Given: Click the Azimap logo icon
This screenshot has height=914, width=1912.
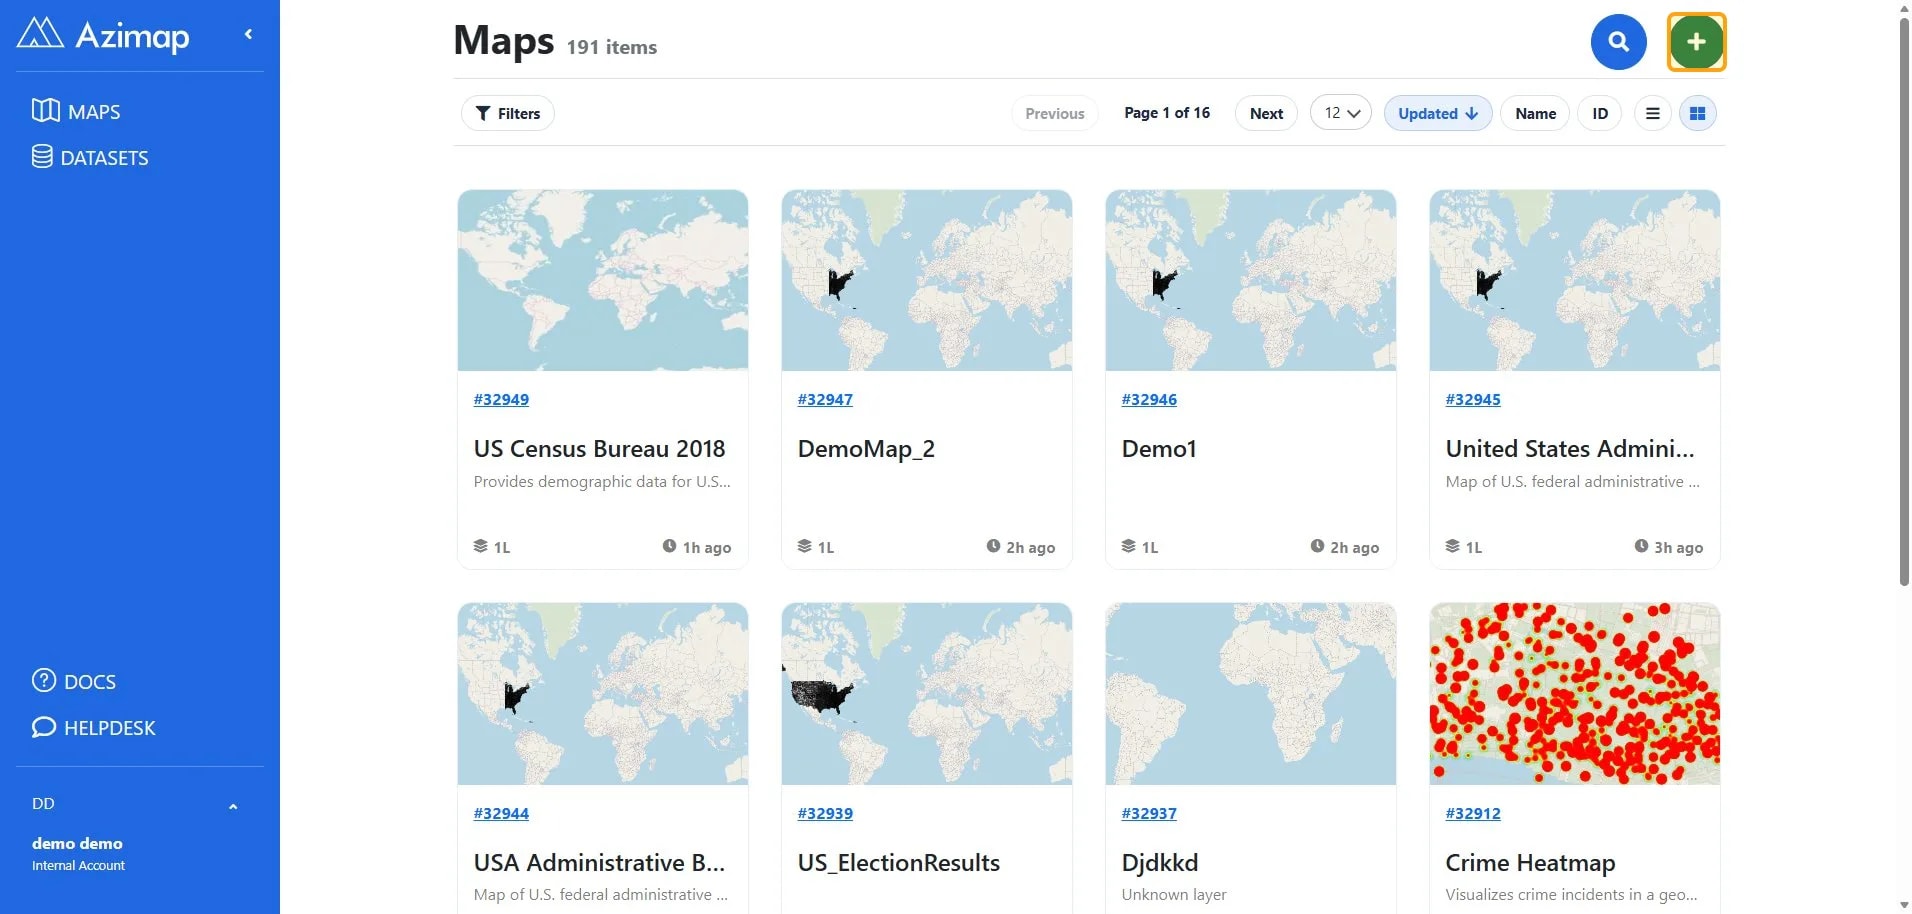Looking at the screenshot, I should pyautogui.click(x=40, y=34).
